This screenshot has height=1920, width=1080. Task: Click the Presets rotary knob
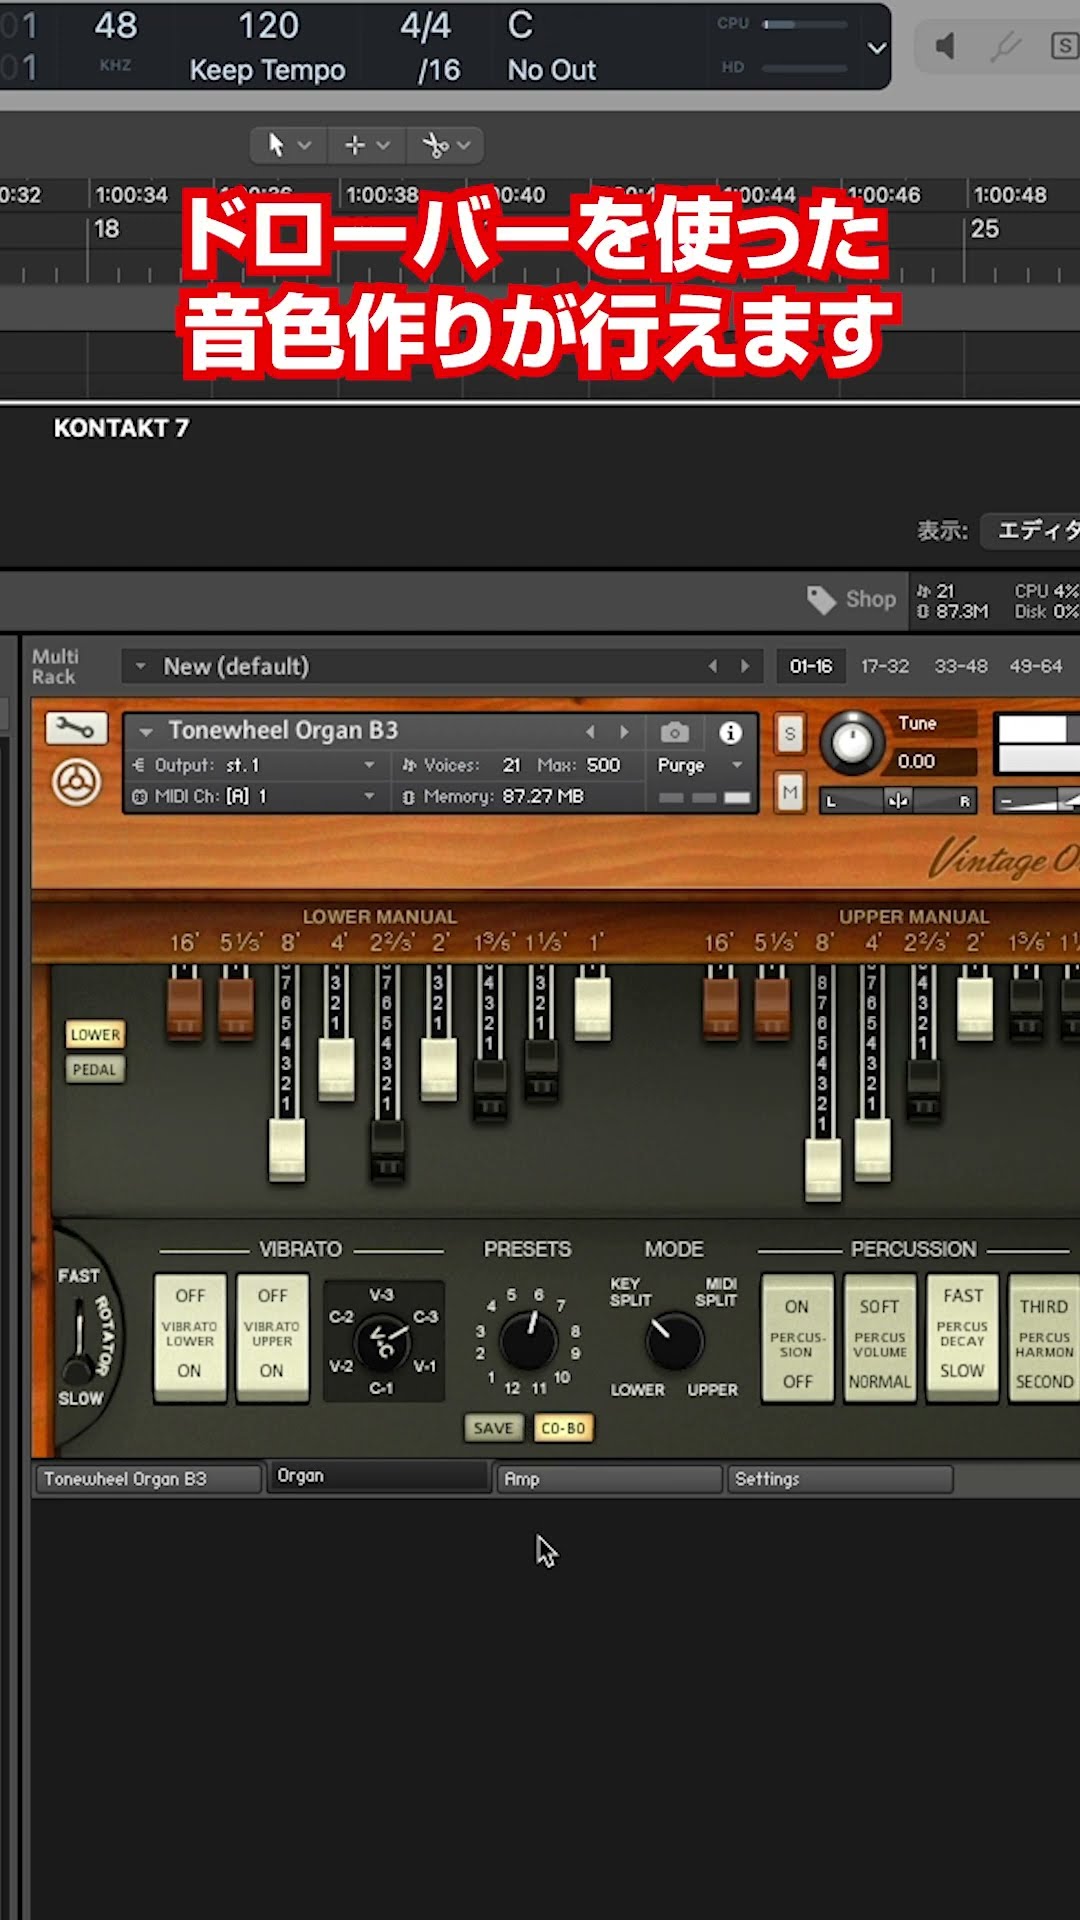pos(528,1341)
